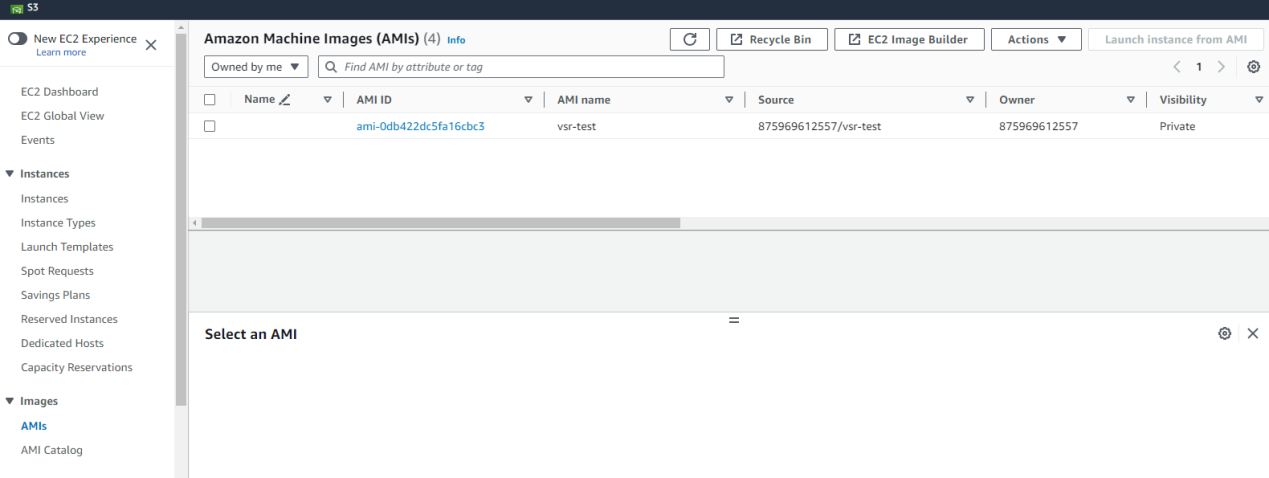Check the select-all AMIs checkbox
This screenshot has width=1269, height=478.
point(210,100)
